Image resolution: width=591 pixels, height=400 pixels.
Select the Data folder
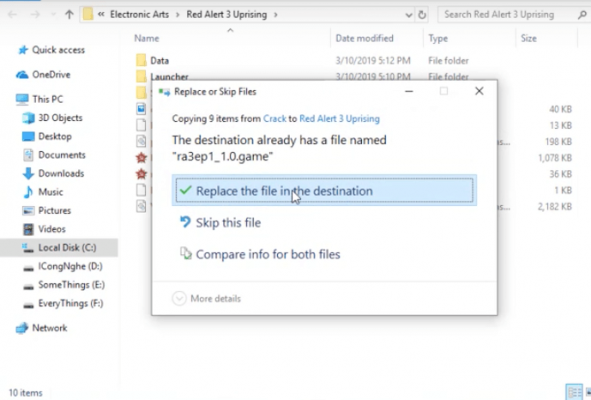(159, 61)
